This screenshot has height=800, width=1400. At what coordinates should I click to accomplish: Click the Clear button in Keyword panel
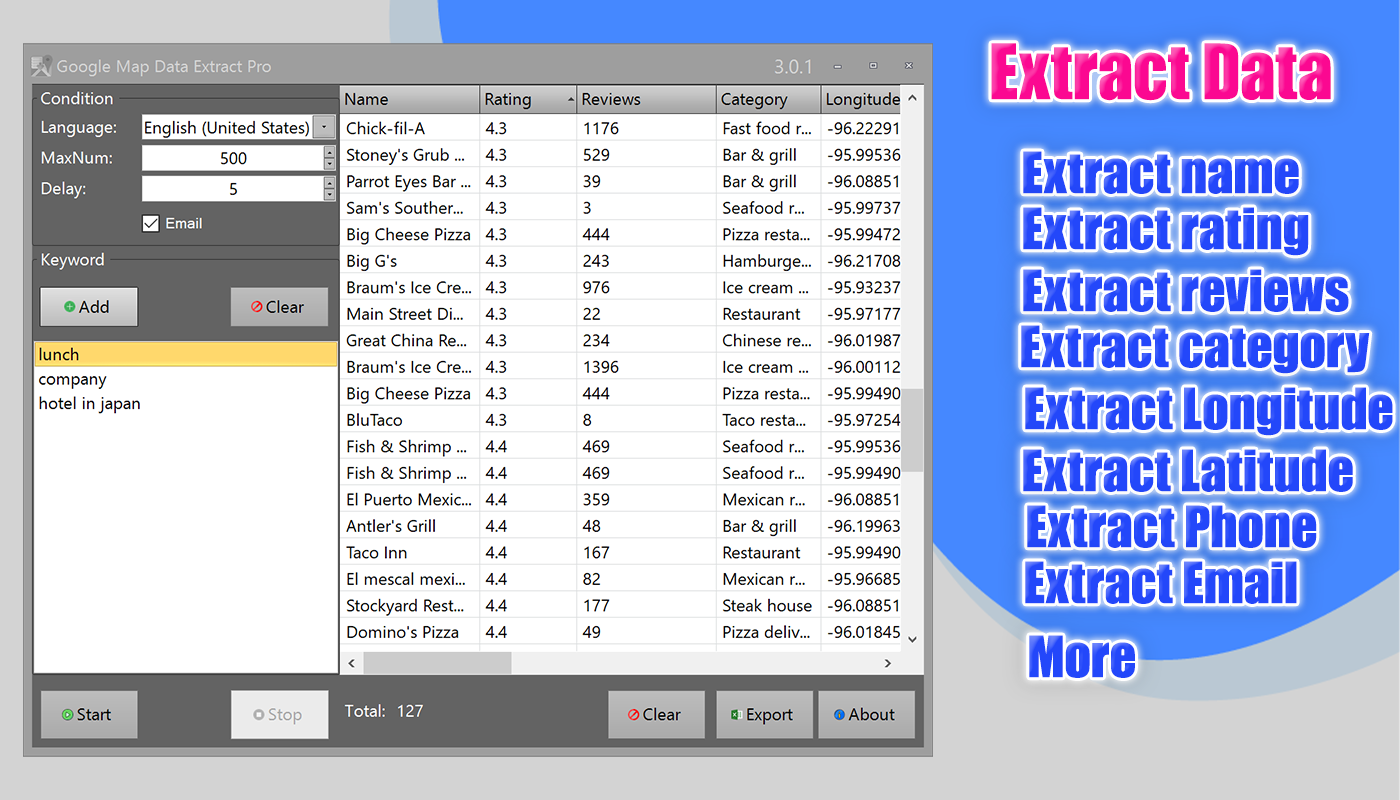pos(279,307)
